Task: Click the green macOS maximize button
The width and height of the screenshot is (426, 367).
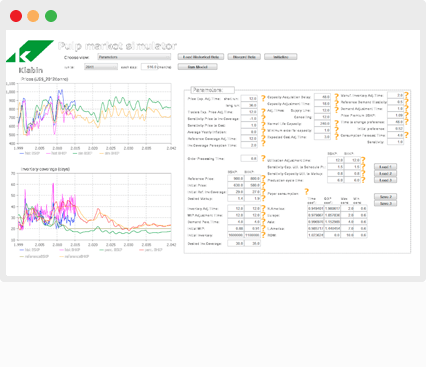Action: (x=51, y=16)
